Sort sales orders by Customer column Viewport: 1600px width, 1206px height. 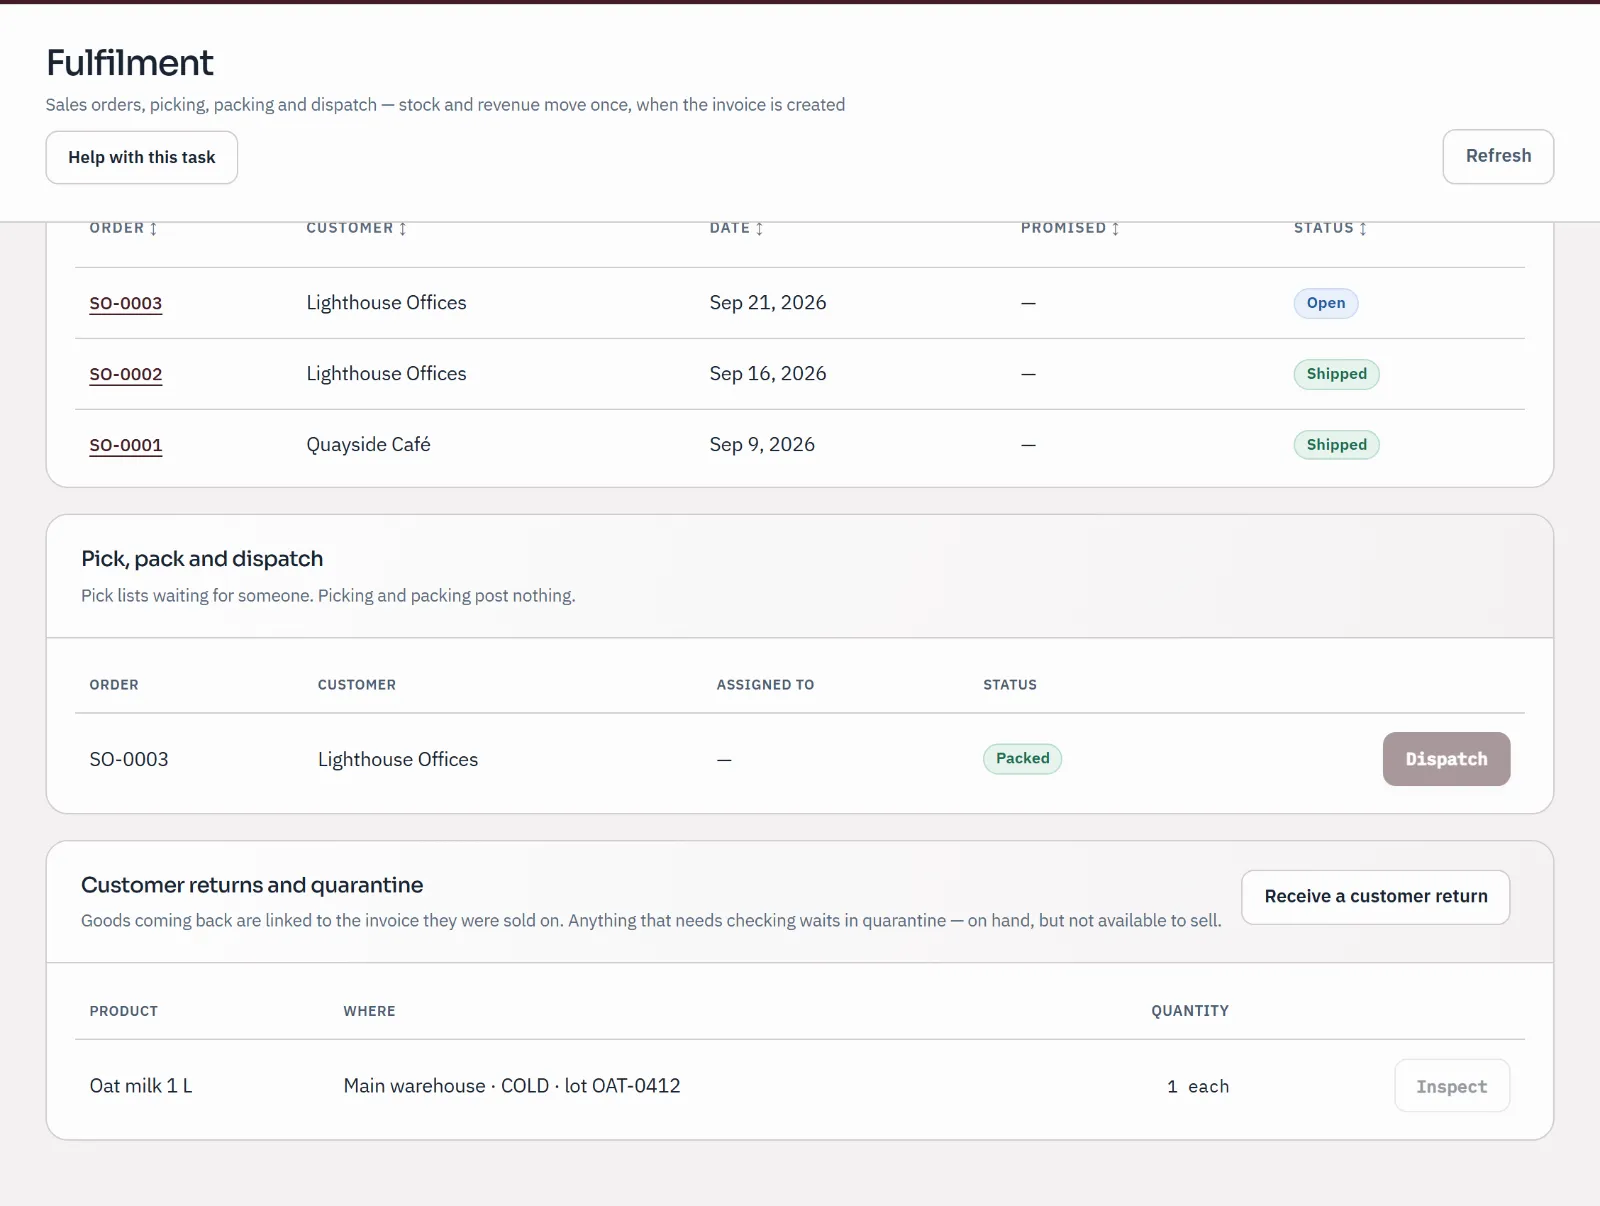pyautogui.click(x=357, y=228)
